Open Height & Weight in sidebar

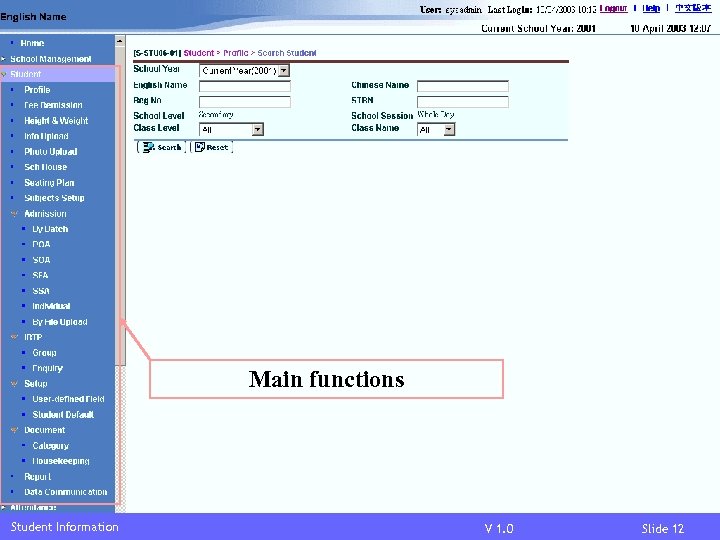(x=56, y=121)
